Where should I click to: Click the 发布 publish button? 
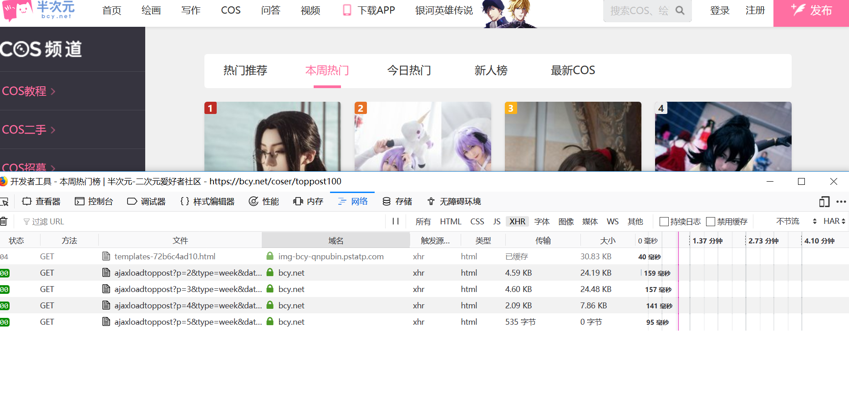pyautogui.click(x=811, y=12)
